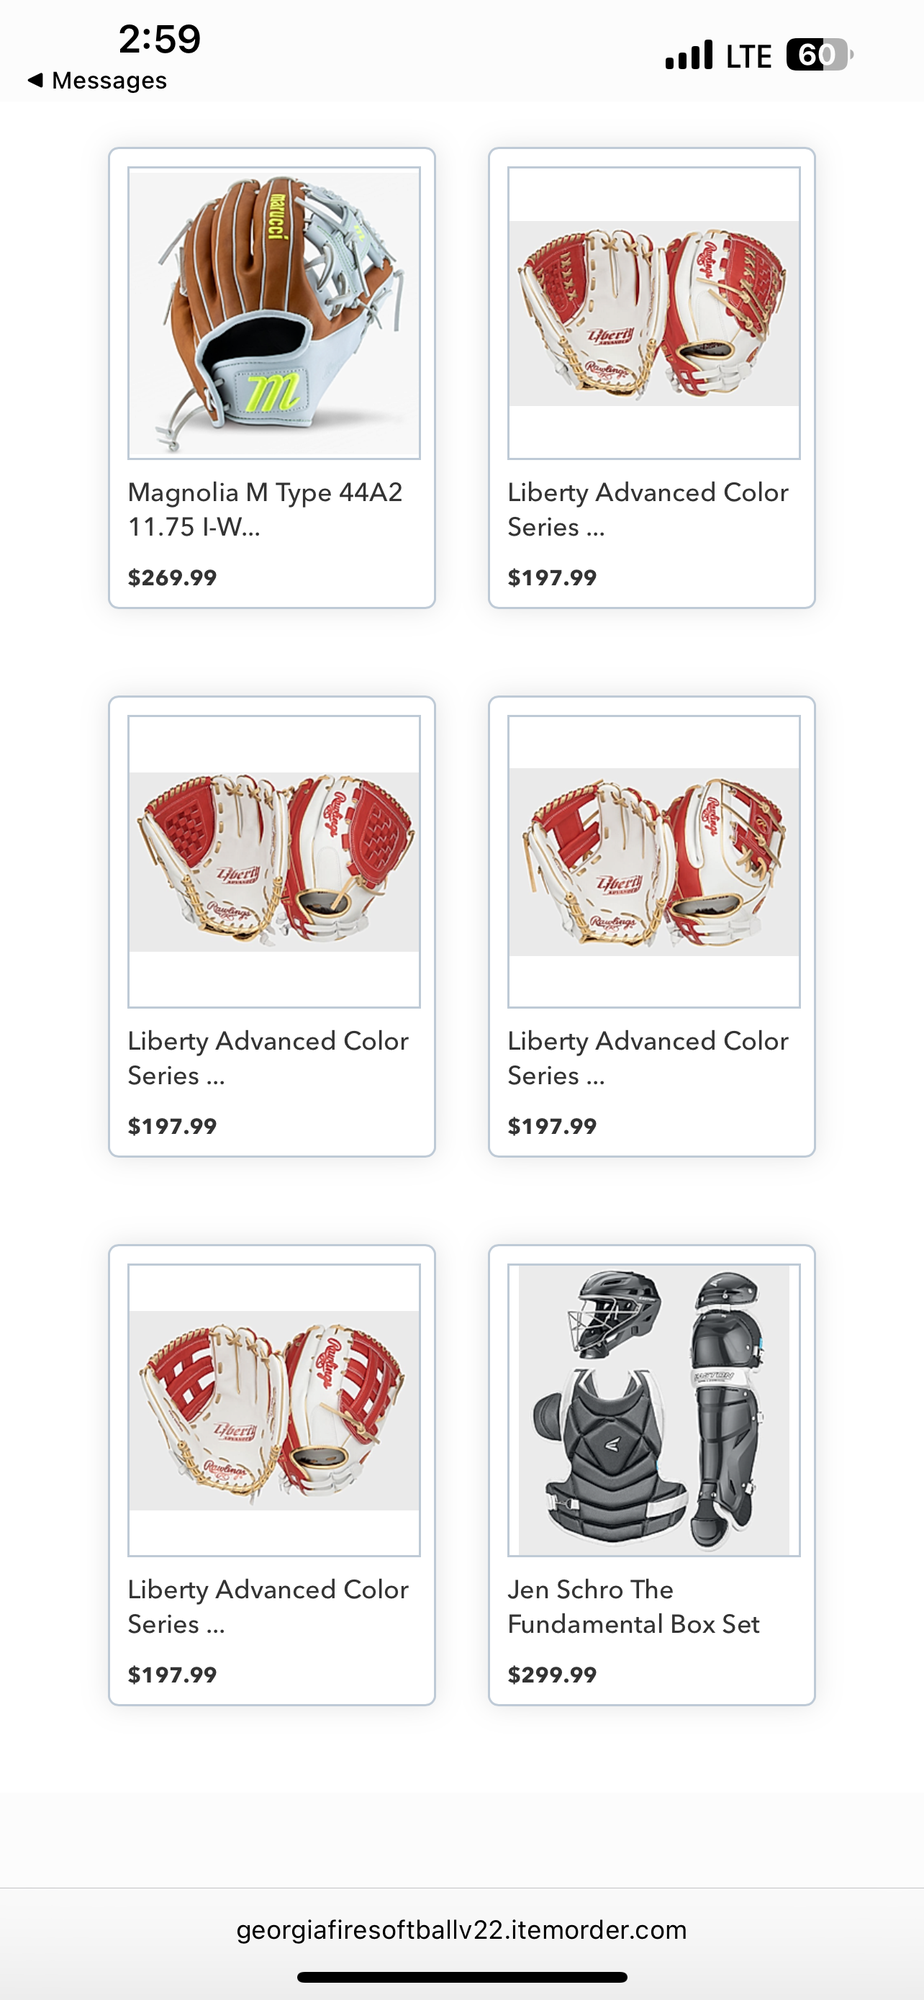Tap the cellular signal bars icon
This screenshot has height=2000, width=924.
pyautogui.click(x=689, y=55)
